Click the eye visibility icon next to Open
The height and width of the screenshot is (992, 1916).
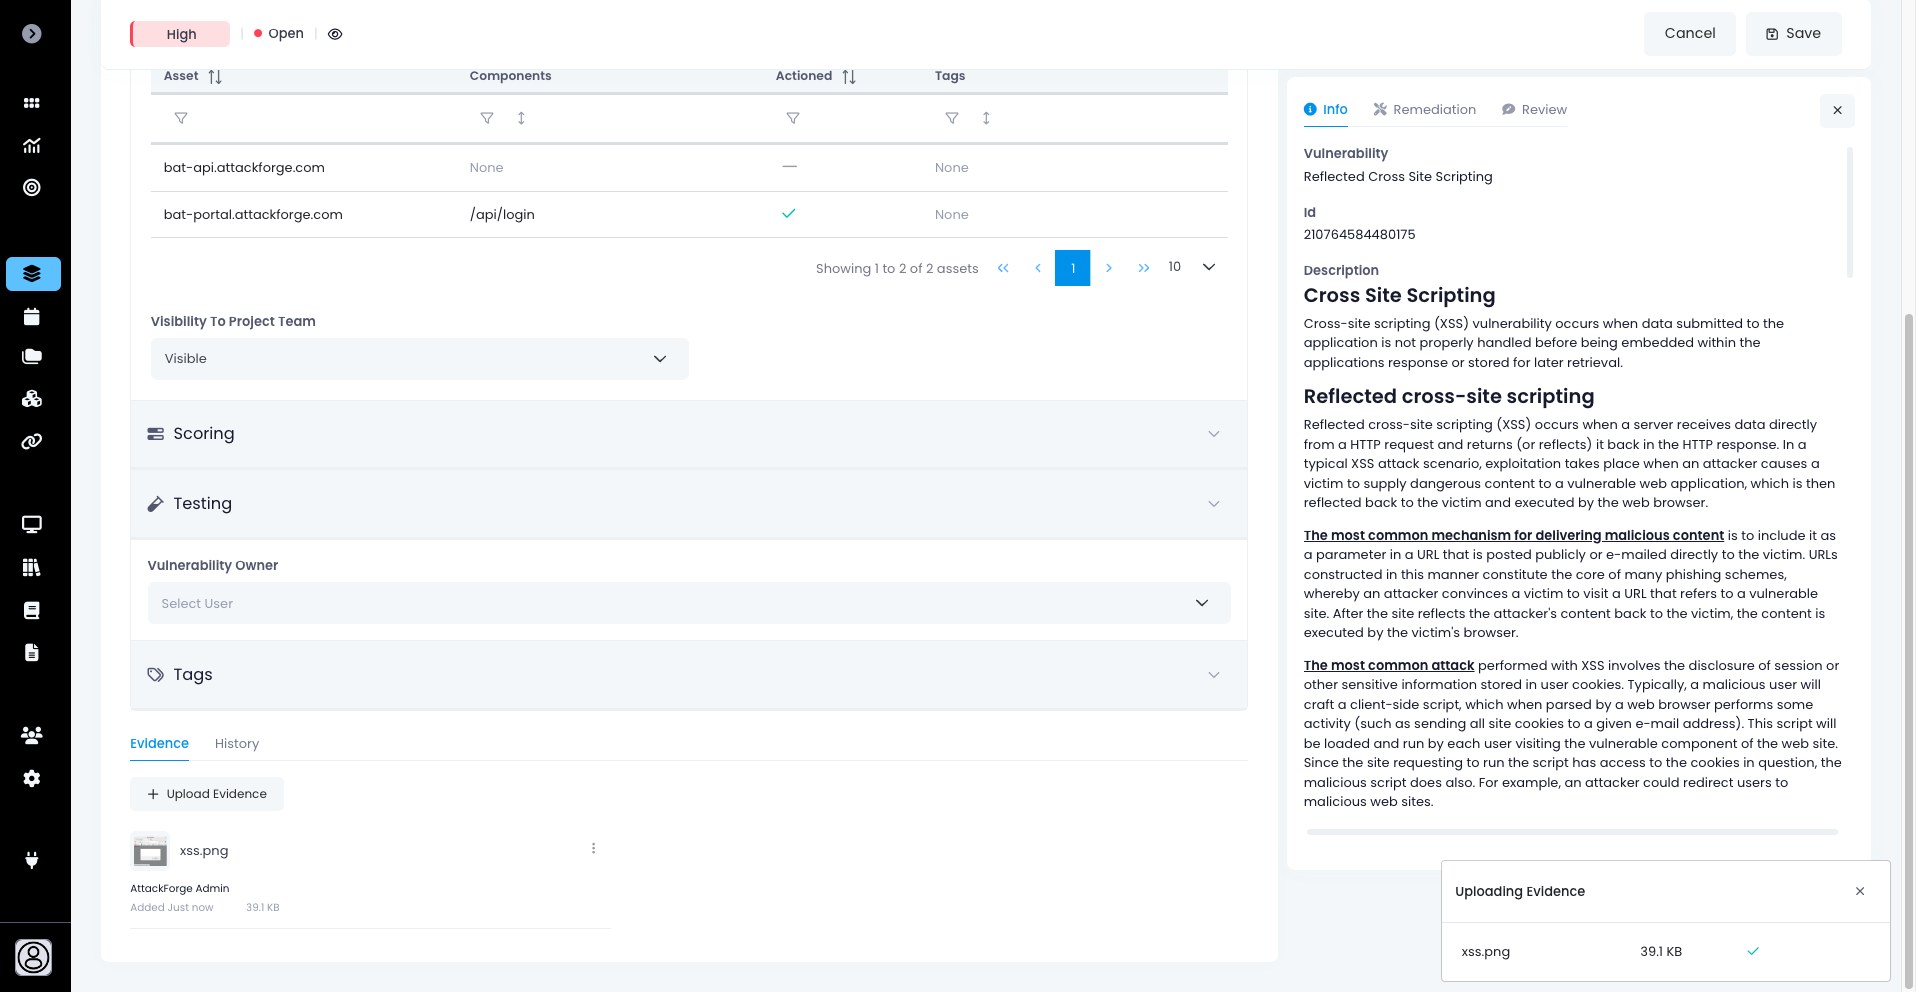pyautogui.click(x=335, y=34)
